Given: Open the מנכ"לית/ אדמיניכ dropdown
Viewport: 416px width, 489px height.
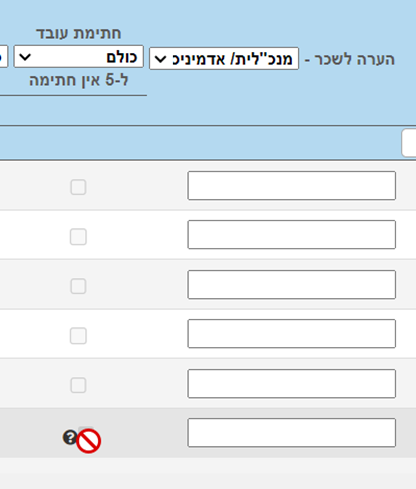Looking at the screenshot, I should click(x=224, y=59).
